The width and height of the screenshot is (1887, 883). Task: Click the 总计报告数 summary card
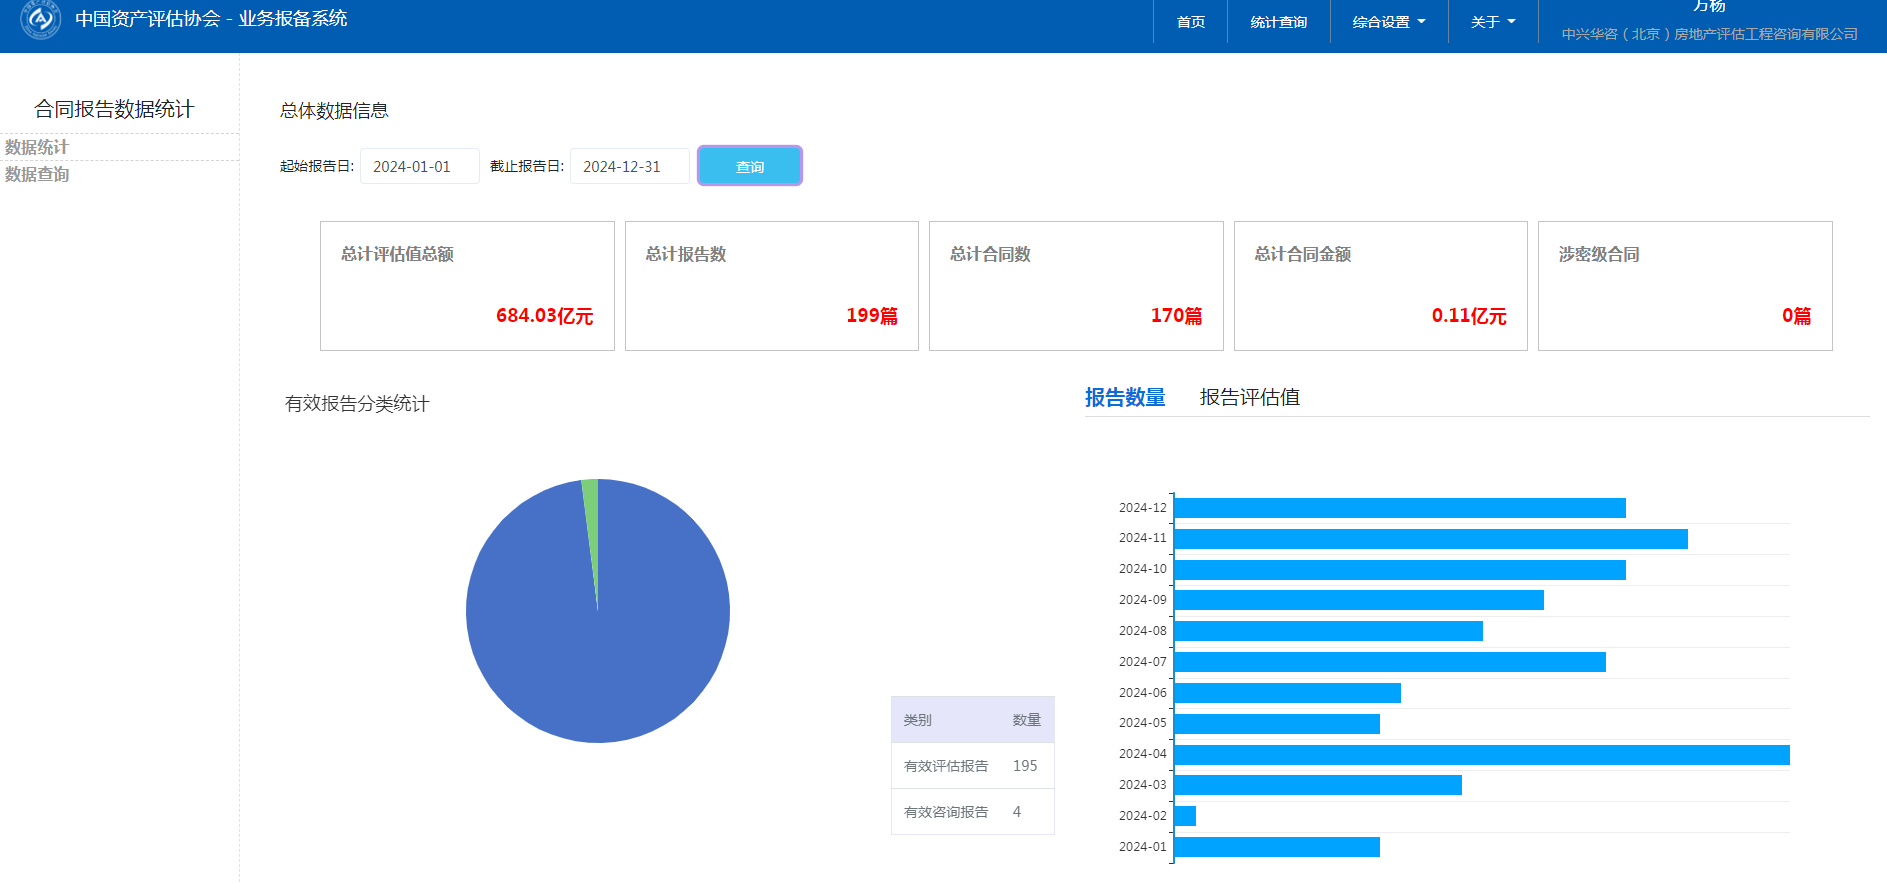click(x=771, y=286)
